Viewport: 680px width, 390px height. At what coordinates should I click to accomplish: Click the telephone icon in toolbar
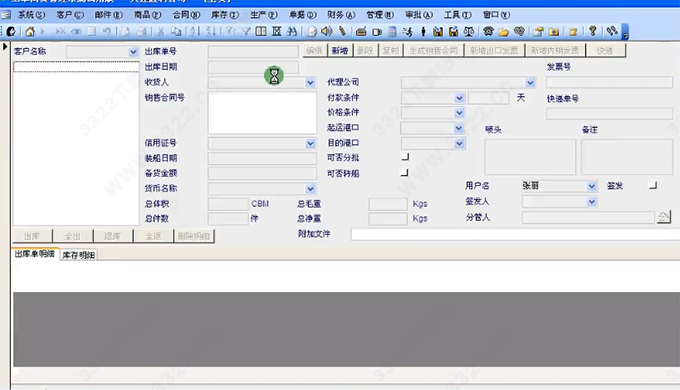[488, 31]
